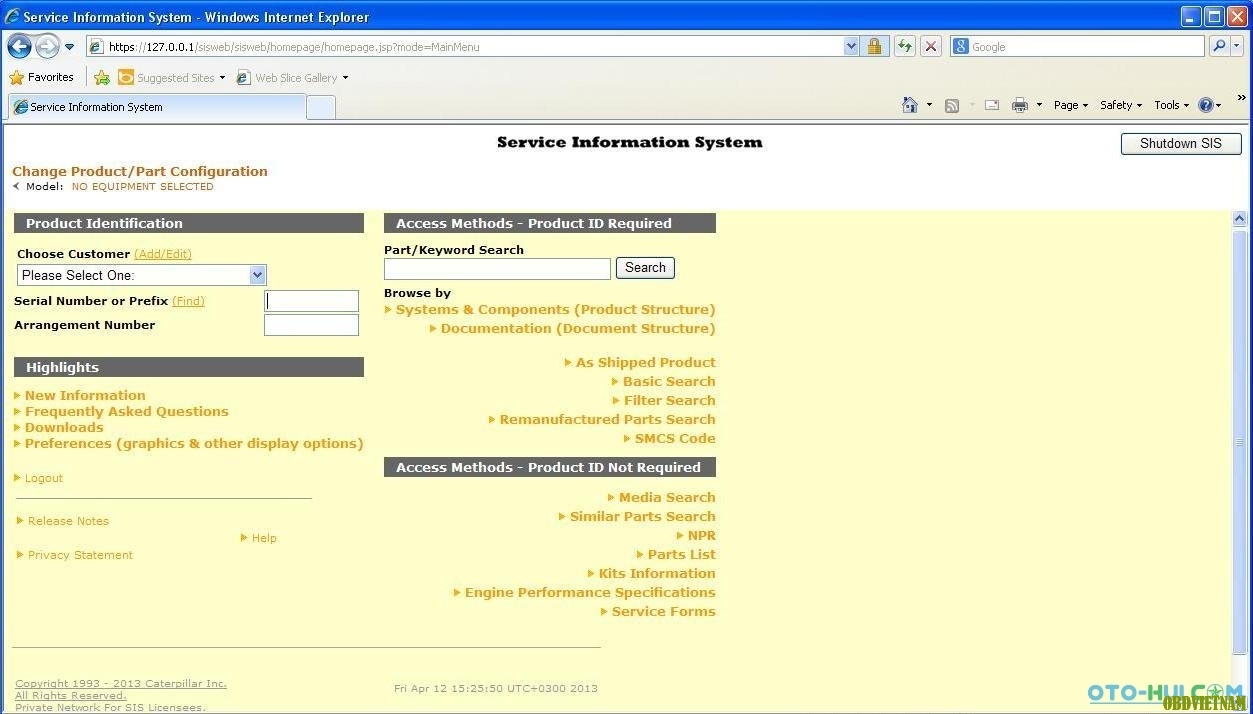This screenshot has height=714, width=1253.
Task: Browse by Documentation (Document Structure)
Action: (578, 329)
